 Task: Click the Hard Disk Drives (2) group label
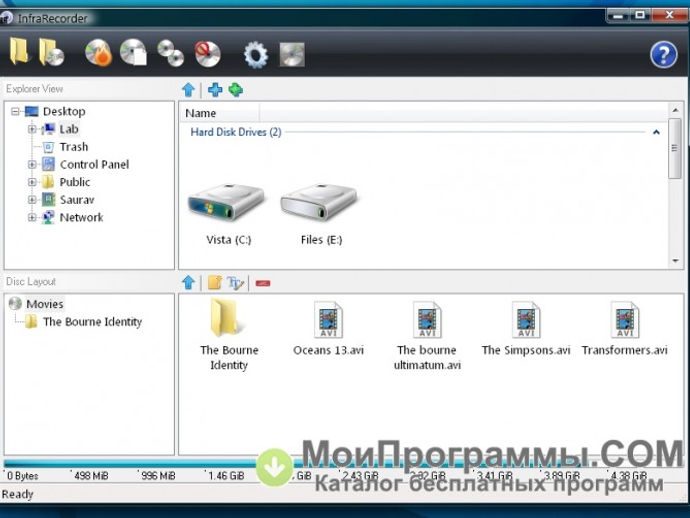point(235,132)
